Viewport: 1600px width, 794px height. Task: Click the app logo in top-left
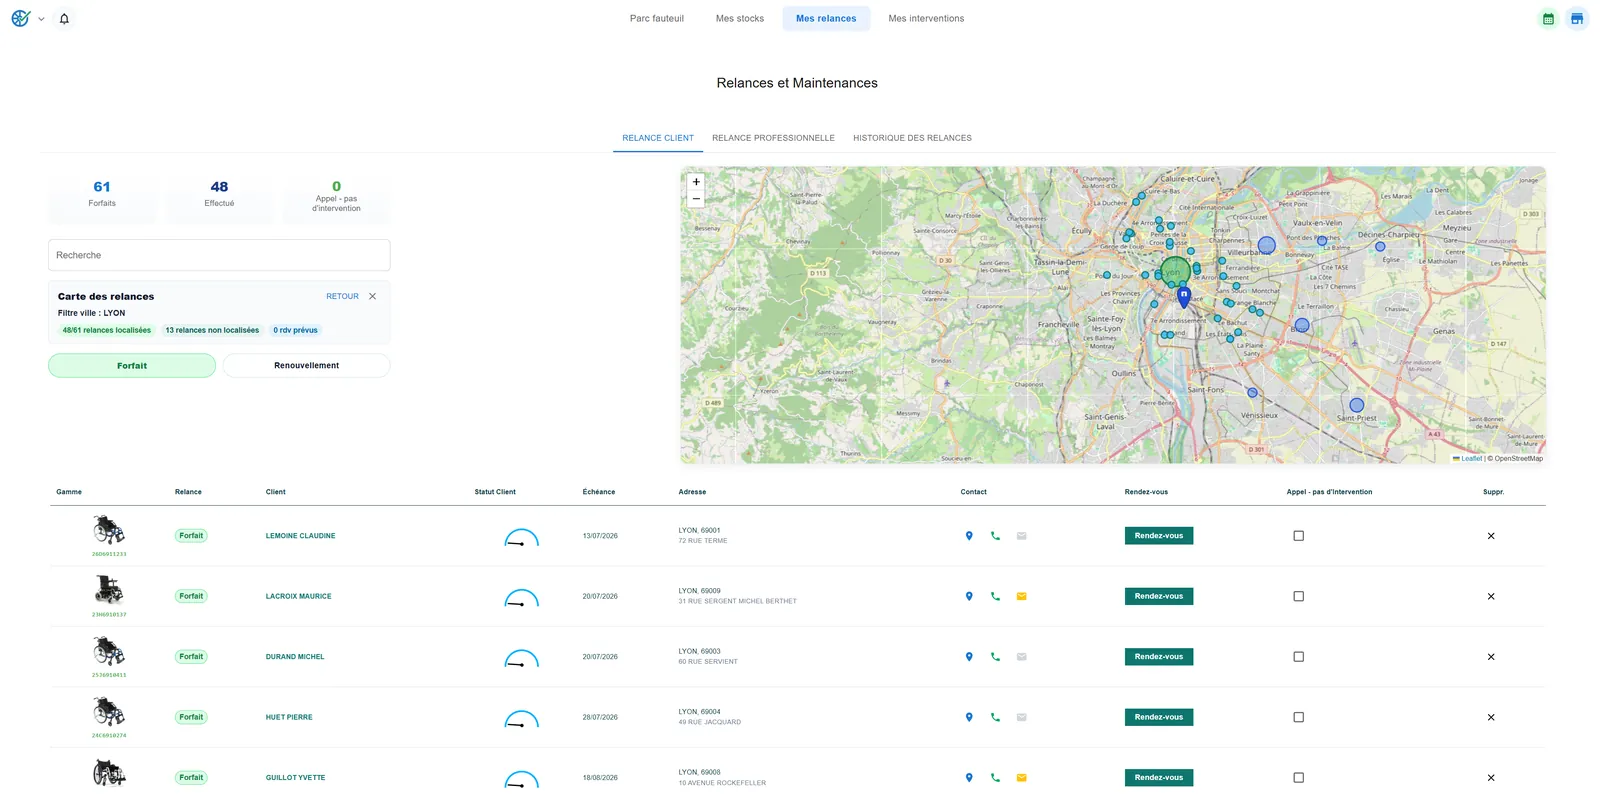pyautogui.click(x=21, y=19)
